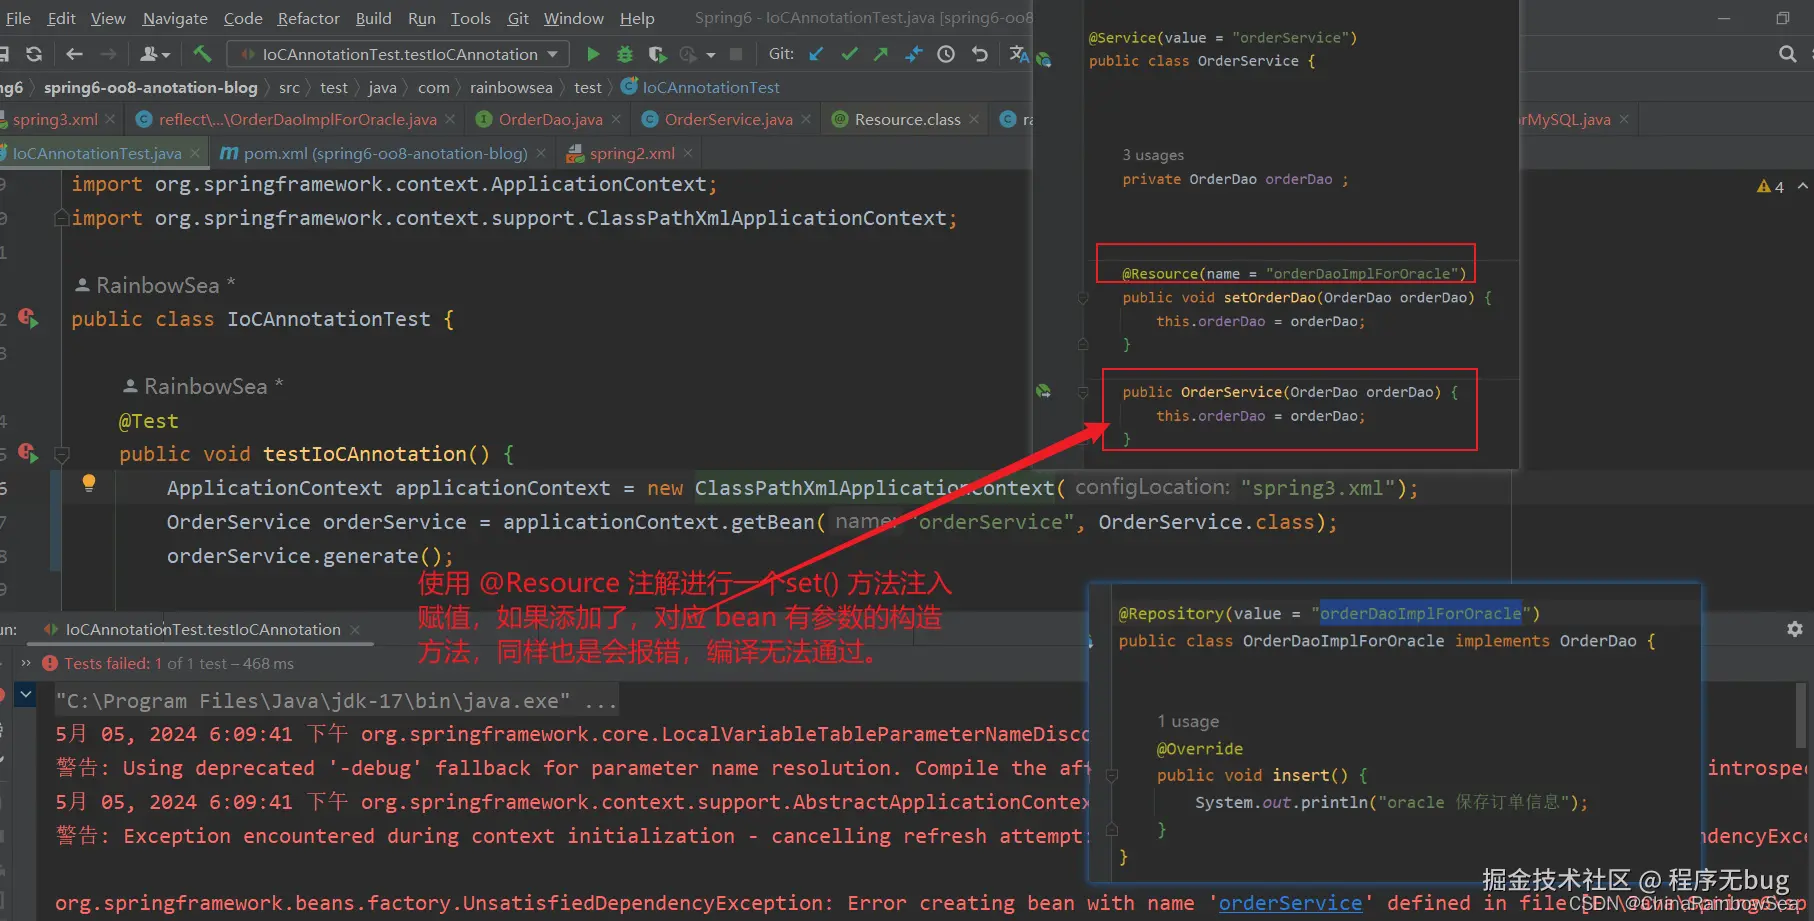Image resolution: width=1814 pixels, height=921 pixels.
Task: Switch to the Resource.class tab
Action: pos(907,119)
